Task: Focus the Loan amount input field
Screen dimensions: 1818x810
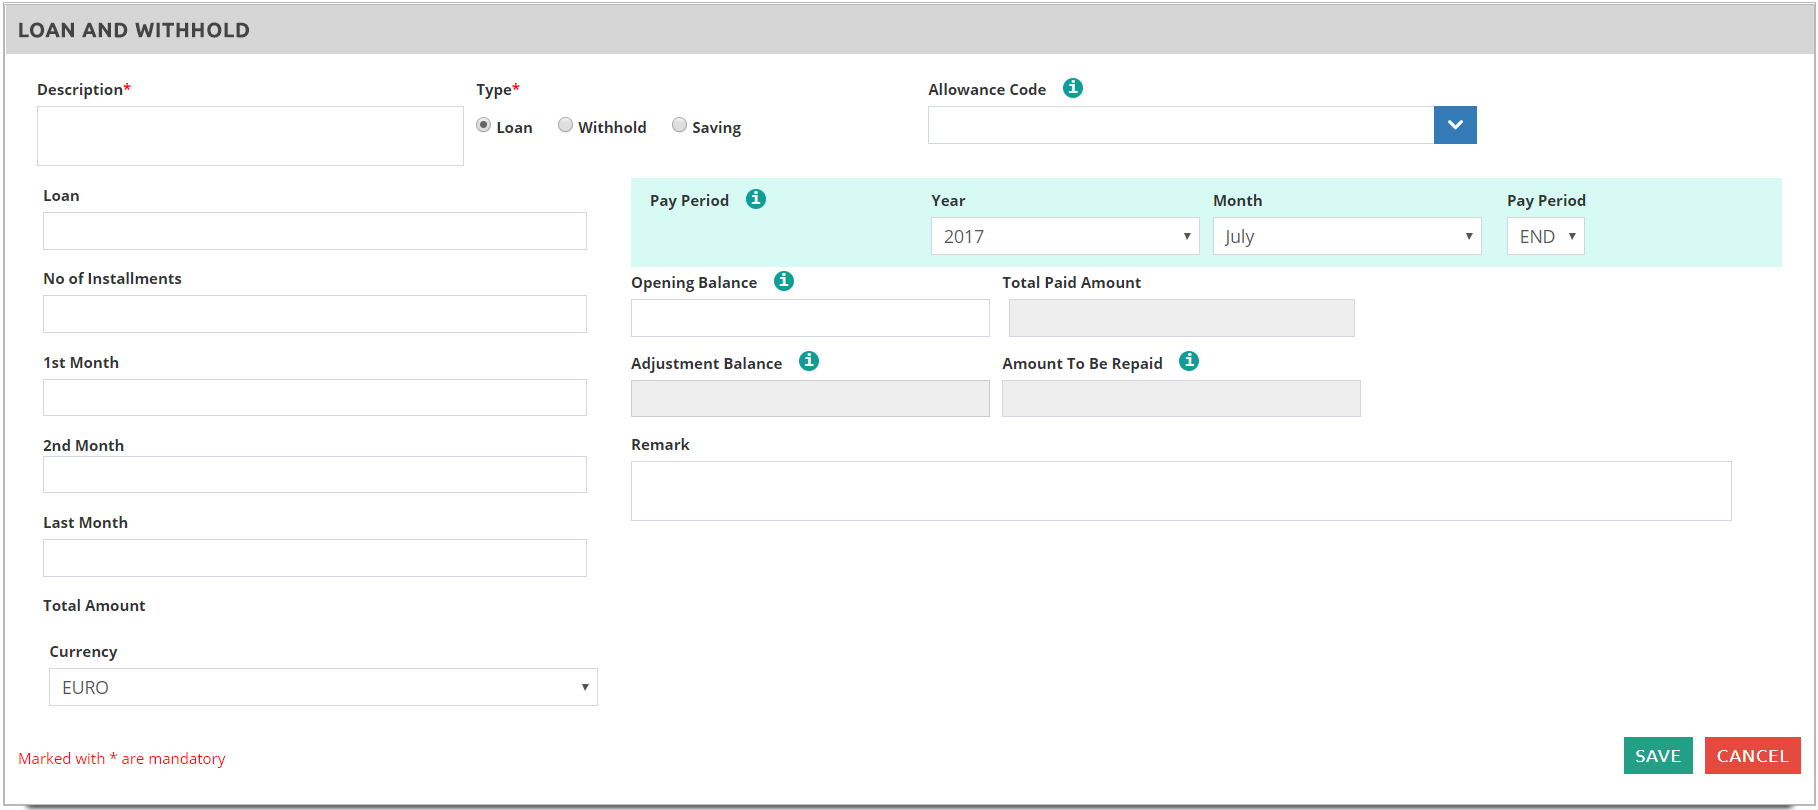Action: tap(314, 231)
